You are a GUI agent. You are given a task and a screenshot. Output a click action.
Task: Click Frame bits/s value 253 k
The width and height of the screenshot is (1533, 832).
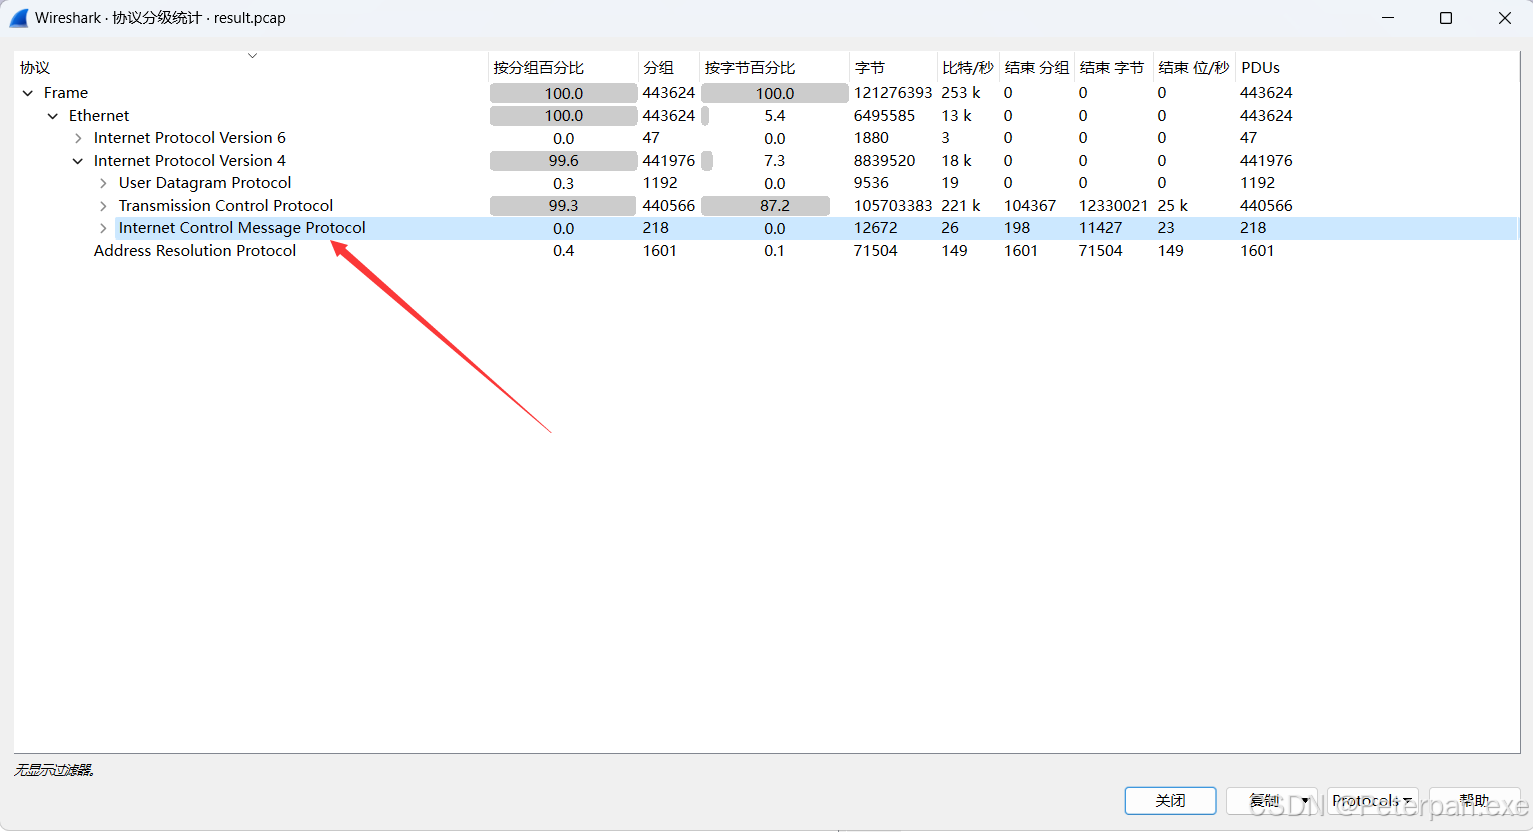[x=961, y=93]
